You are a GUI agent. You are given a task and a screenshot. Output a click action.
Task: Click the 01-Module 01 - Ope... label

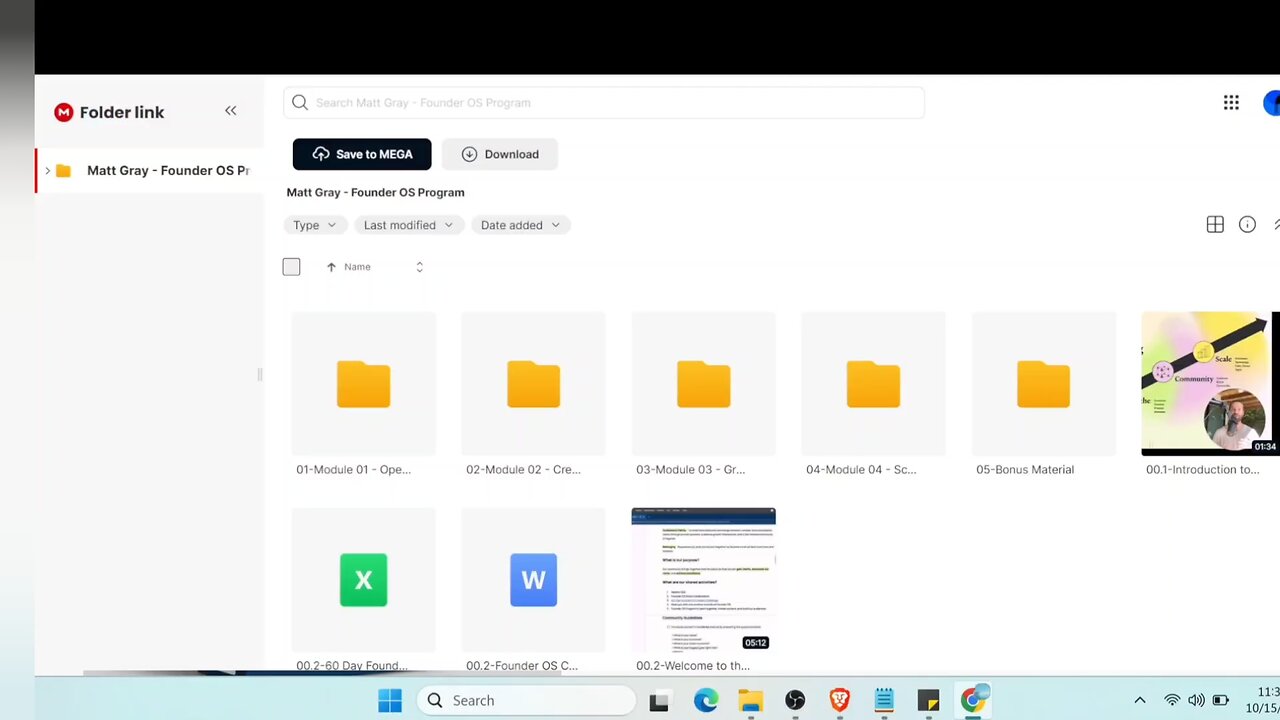(353, 469)
